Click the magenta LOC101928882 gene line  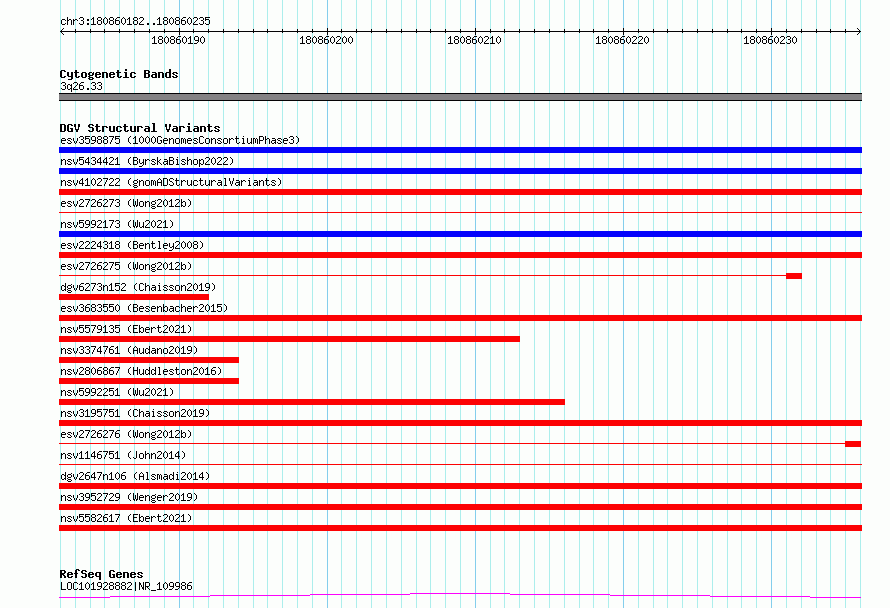(460, 596)
